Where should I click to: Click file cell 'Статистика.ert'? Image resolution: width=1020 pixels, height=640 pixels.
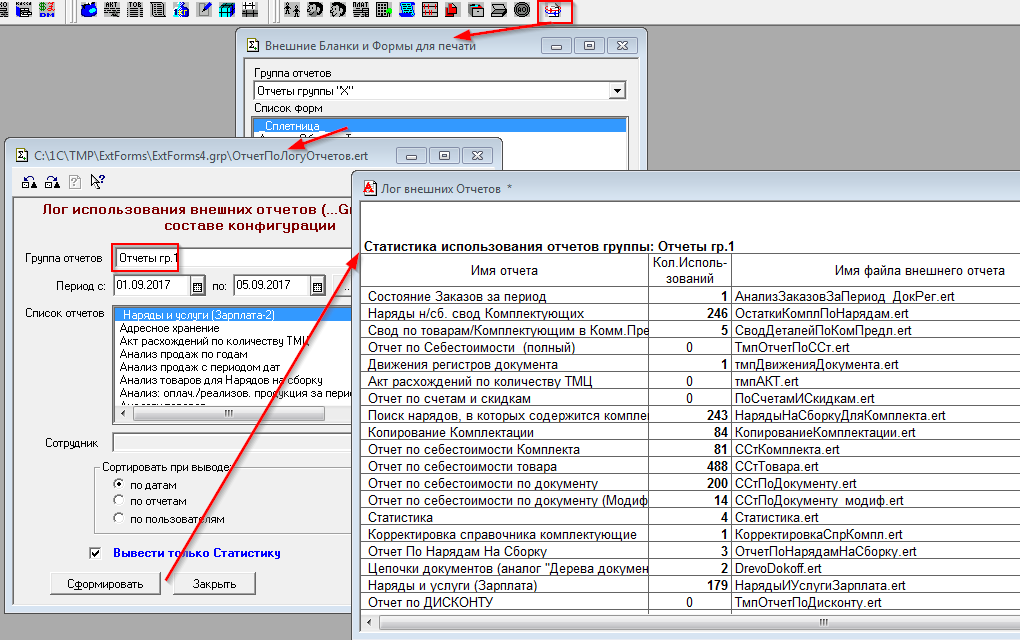[876, 518]
